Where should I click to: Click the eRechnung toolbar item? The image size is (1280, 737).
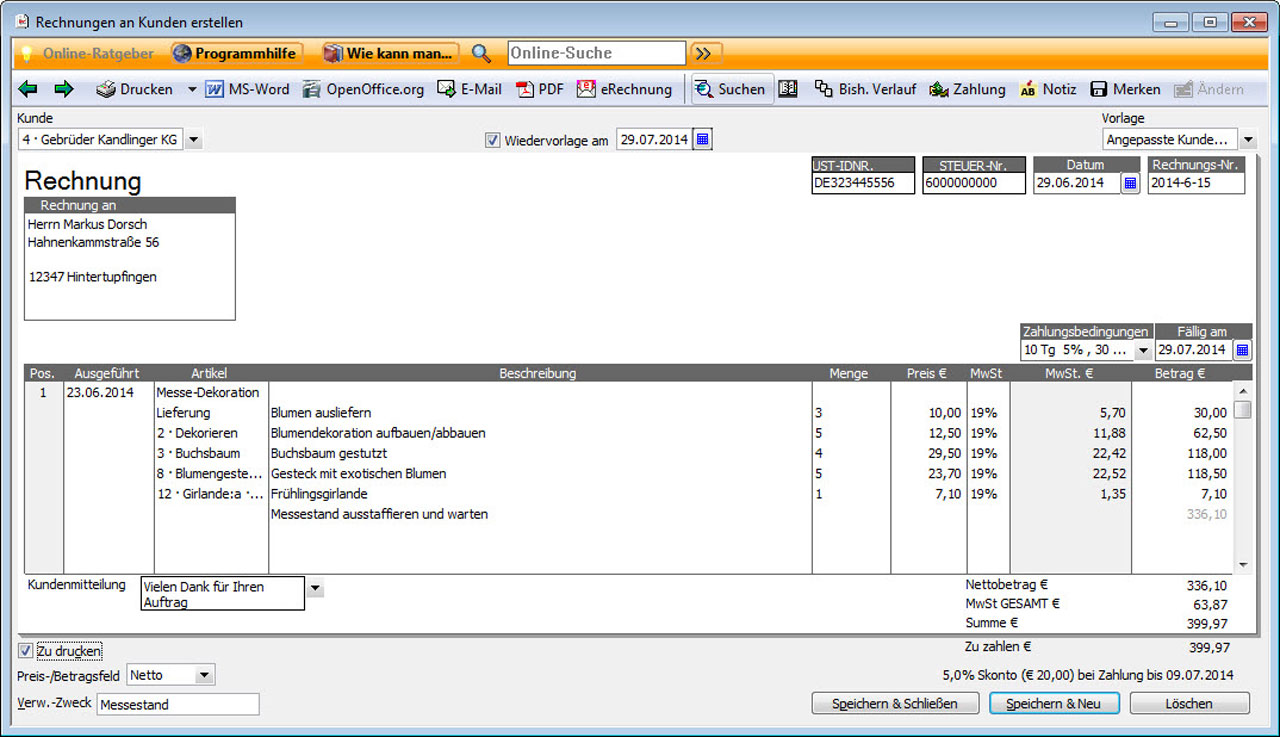(624, 89)
